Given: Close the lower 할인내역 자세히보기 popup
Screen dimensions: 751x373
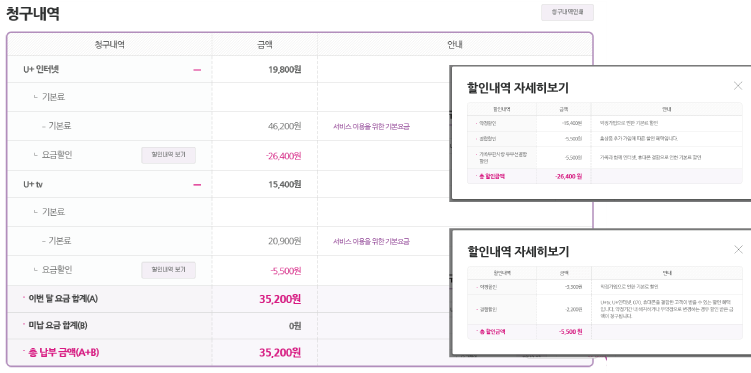Looking at the screenshot, I should point(738,249).
